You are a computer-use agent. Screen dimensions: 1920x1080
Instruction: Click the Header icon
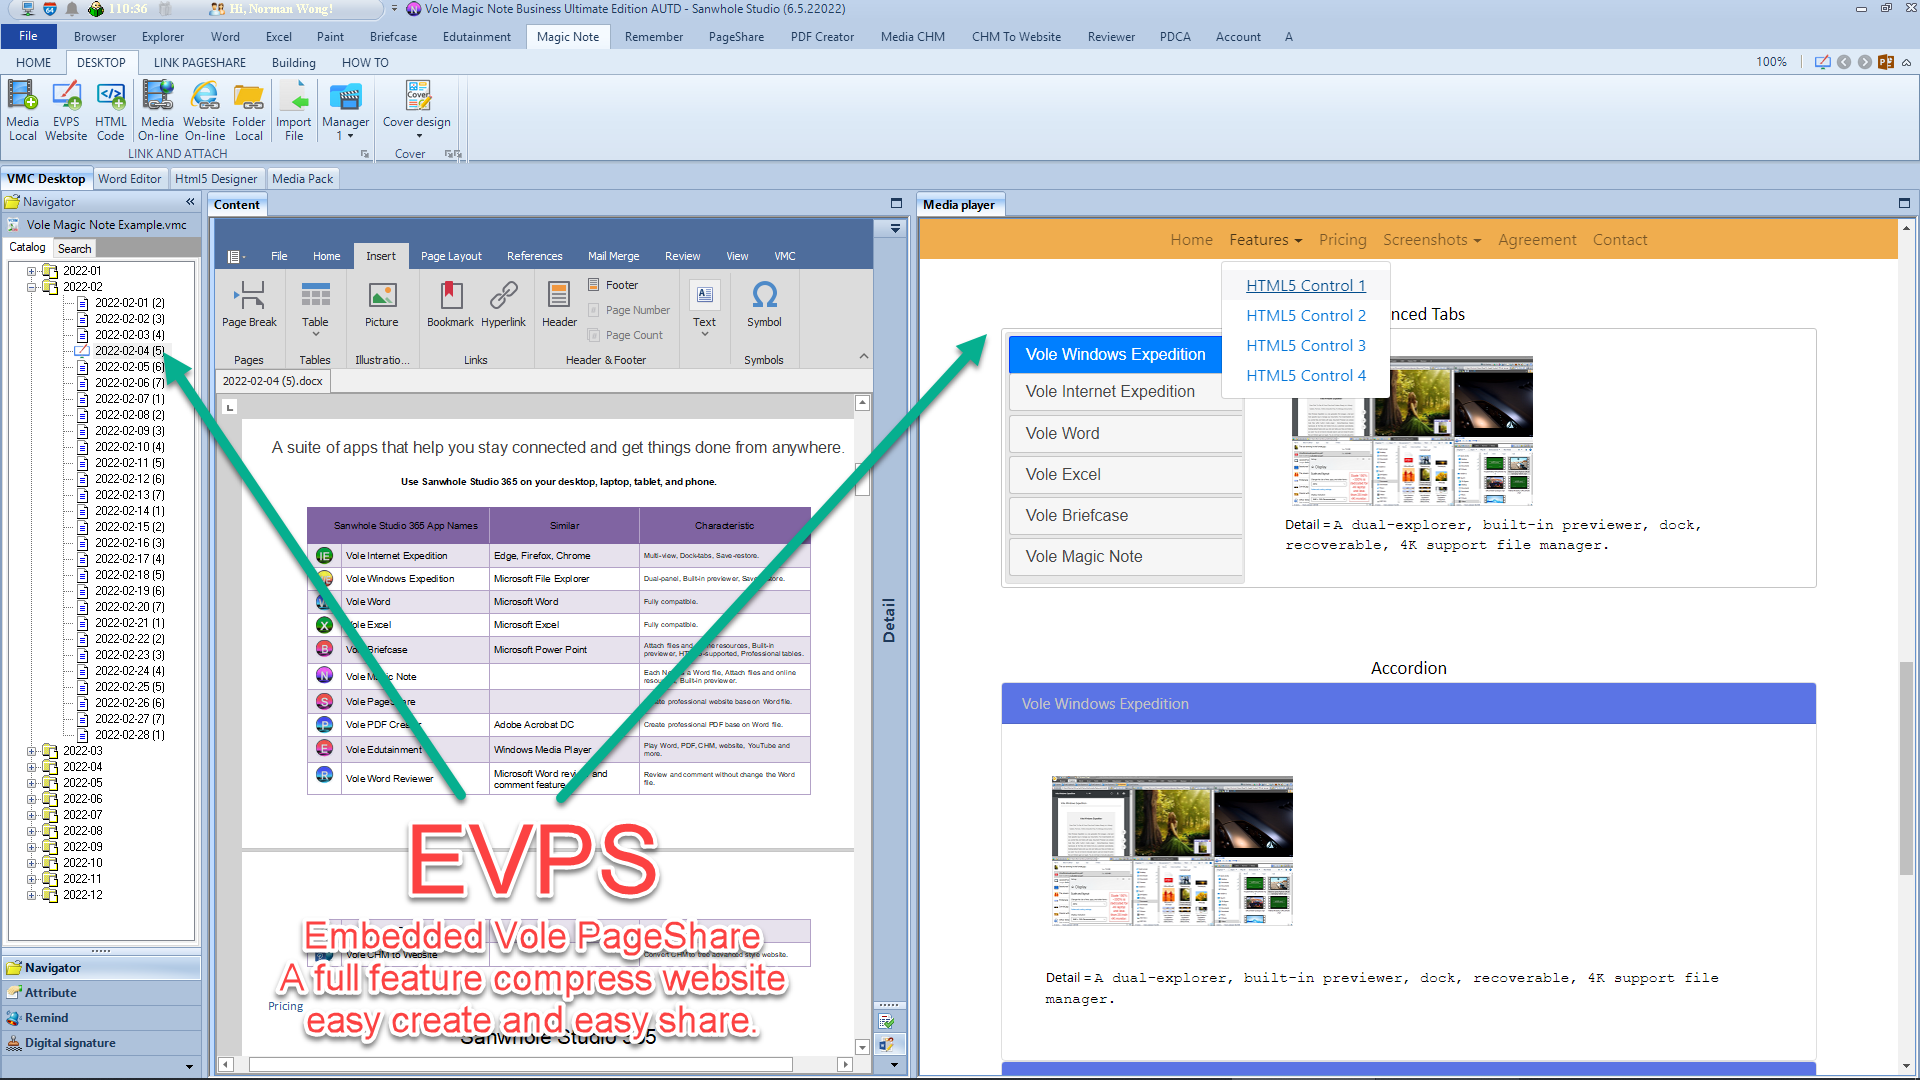click(x=559, y=305)
